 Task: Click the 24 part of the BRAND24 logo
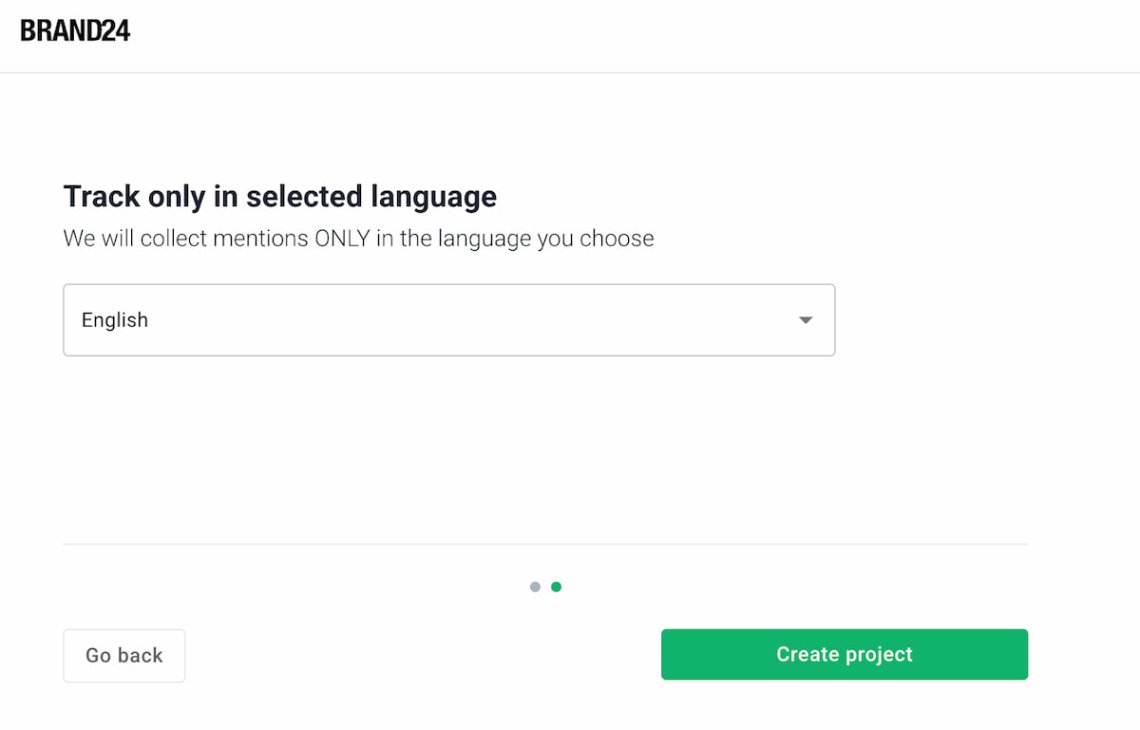115,31
